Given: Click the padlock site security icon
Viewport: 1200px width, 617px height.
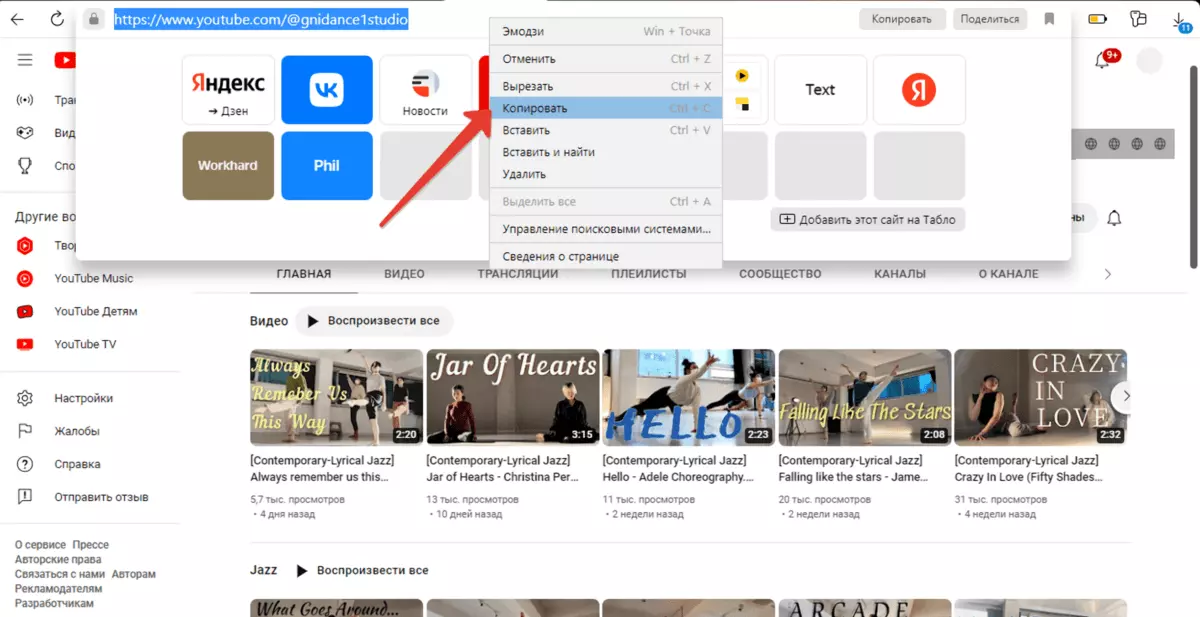Looking at the screenshot, I should coord(94,19).
